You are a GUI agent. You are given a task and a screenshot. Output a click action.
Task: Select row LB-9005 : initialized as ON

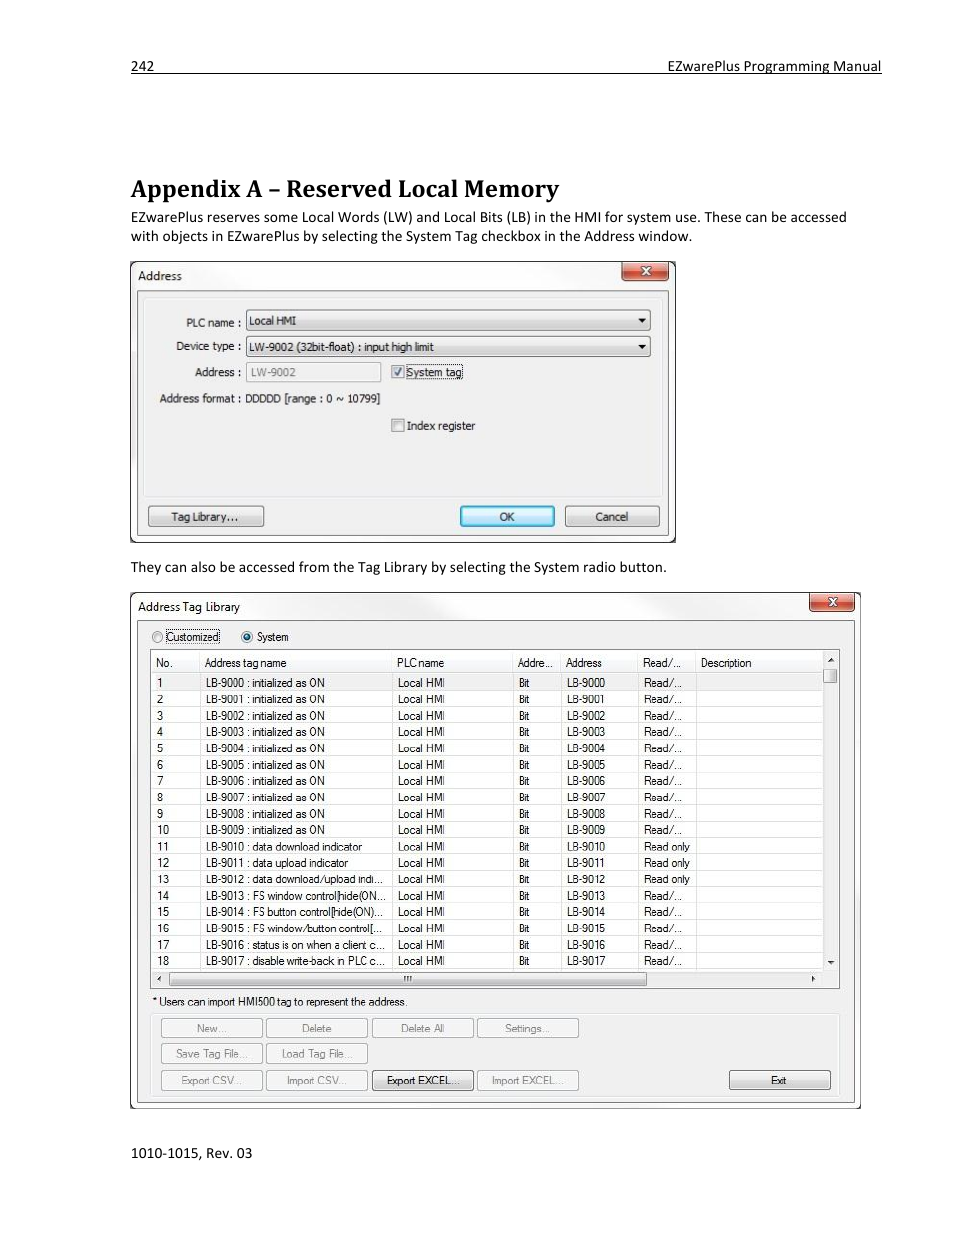pyautogui.click(x=487, y=765)
